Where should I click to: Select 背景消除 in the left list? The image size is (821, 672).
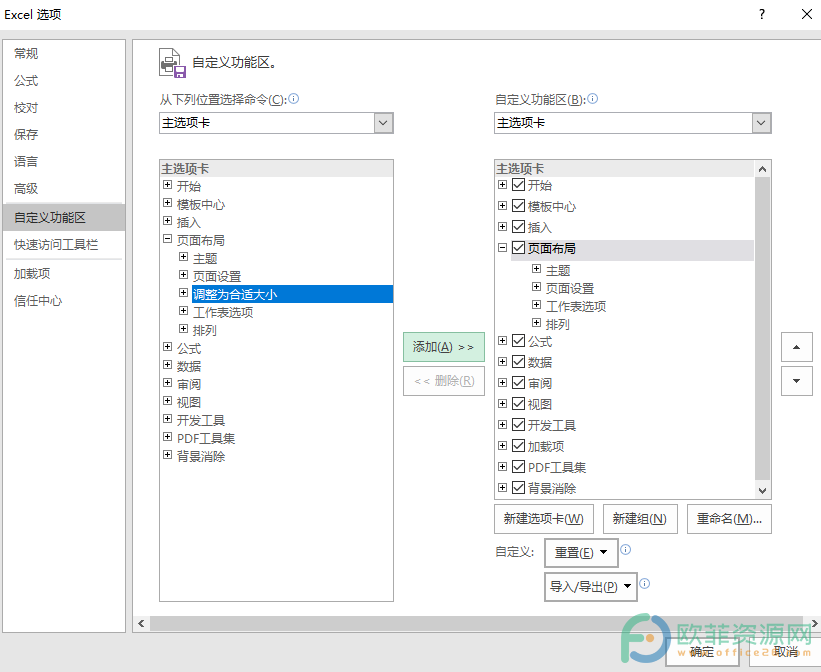[x=201, y=456]
